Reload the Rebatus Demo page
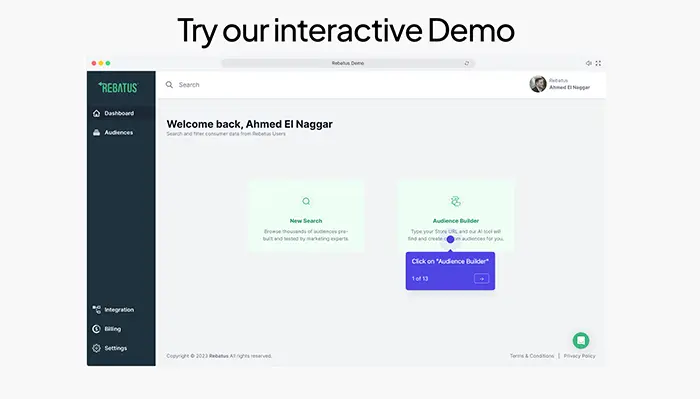Viewport: 700px width, 399px height. coord(467,63)
